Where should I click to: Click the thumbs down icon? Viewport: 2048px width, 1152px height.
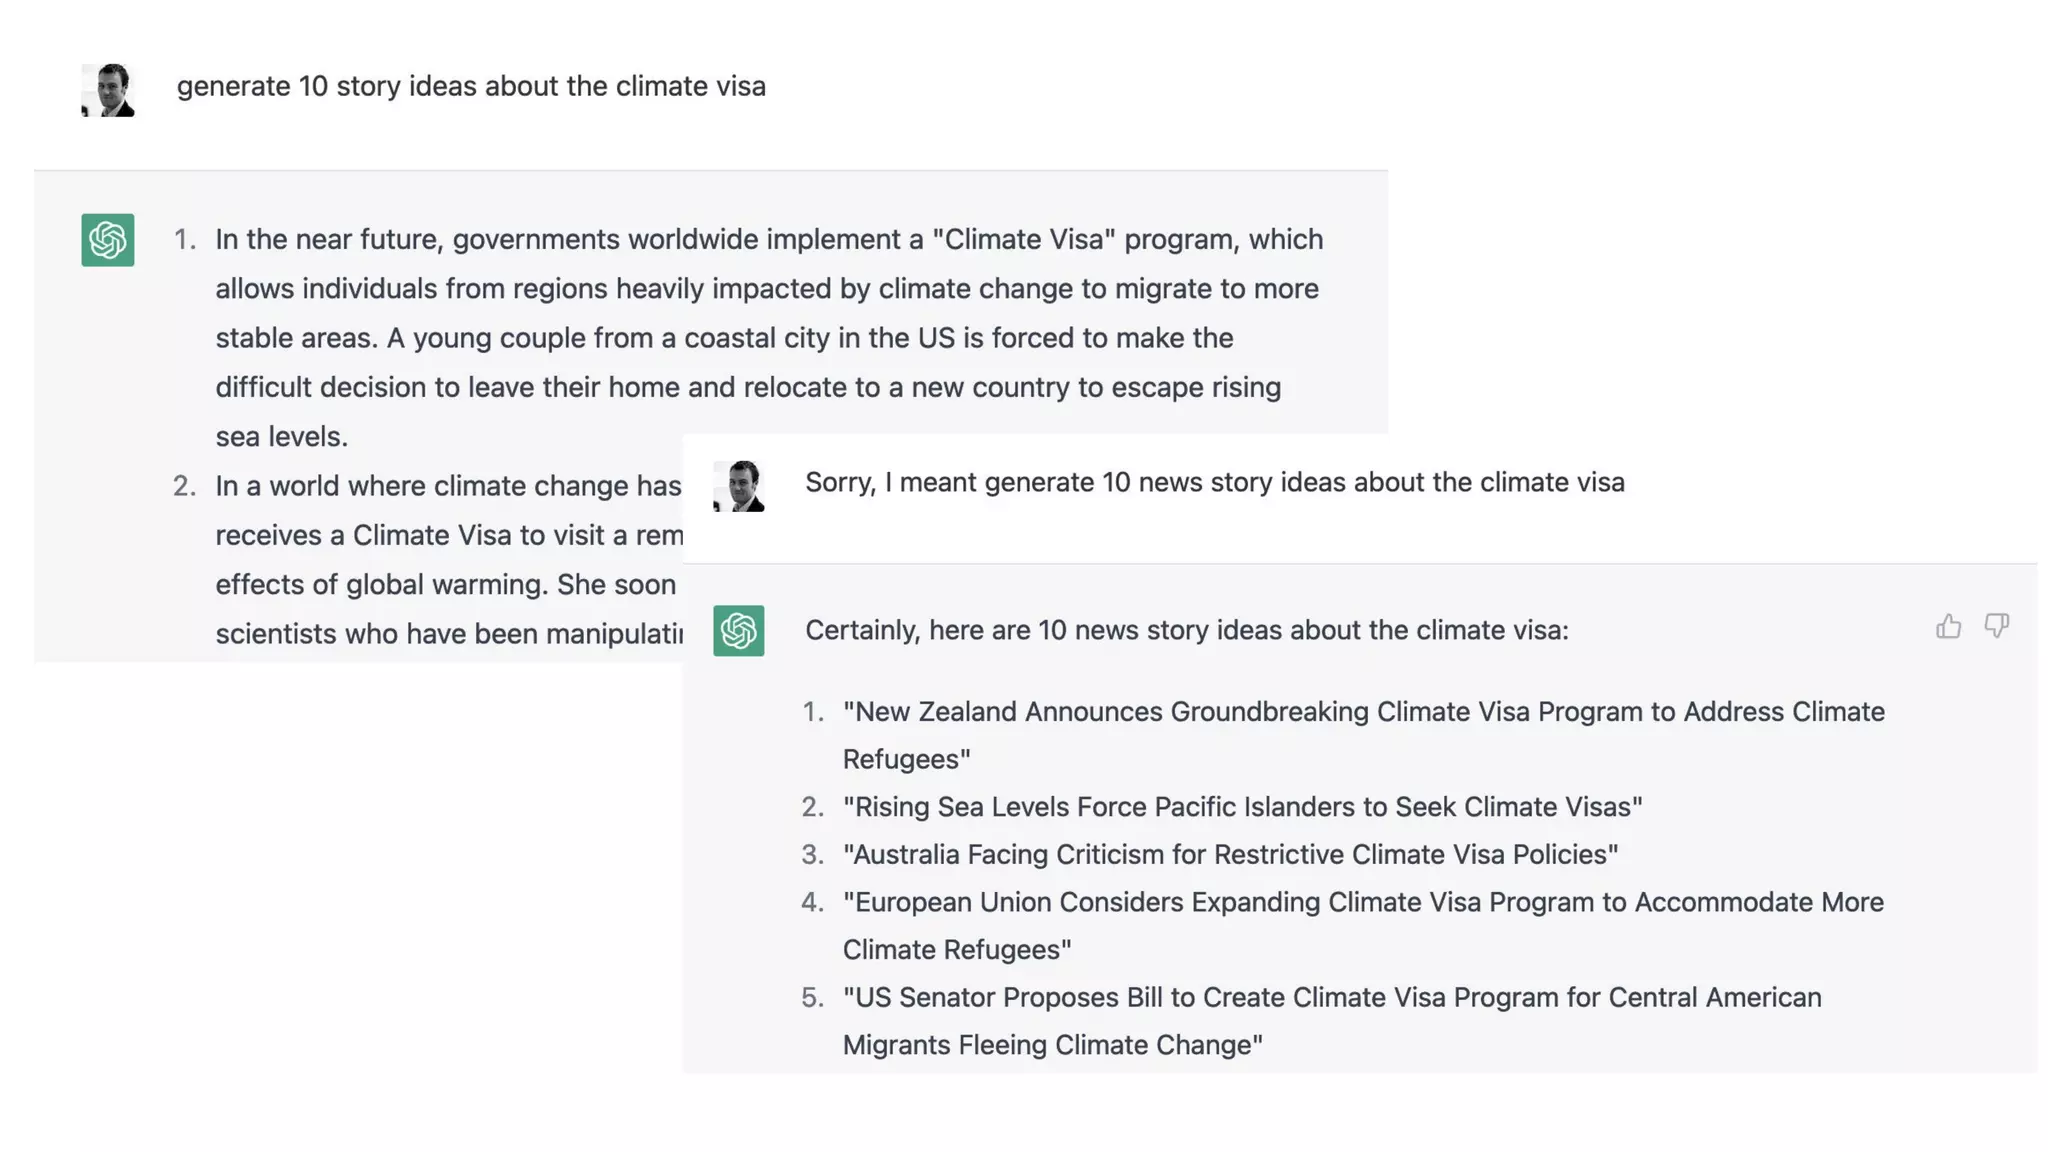(1997, 626)
